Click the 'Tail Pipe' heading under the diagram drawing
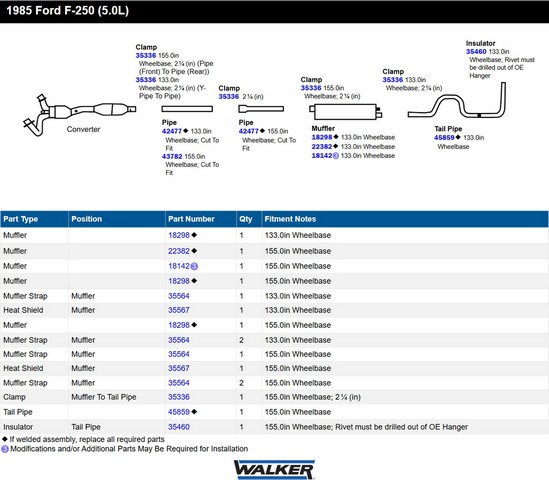The width and height of the screenshot is (549, 480). (x=448, y=129)
